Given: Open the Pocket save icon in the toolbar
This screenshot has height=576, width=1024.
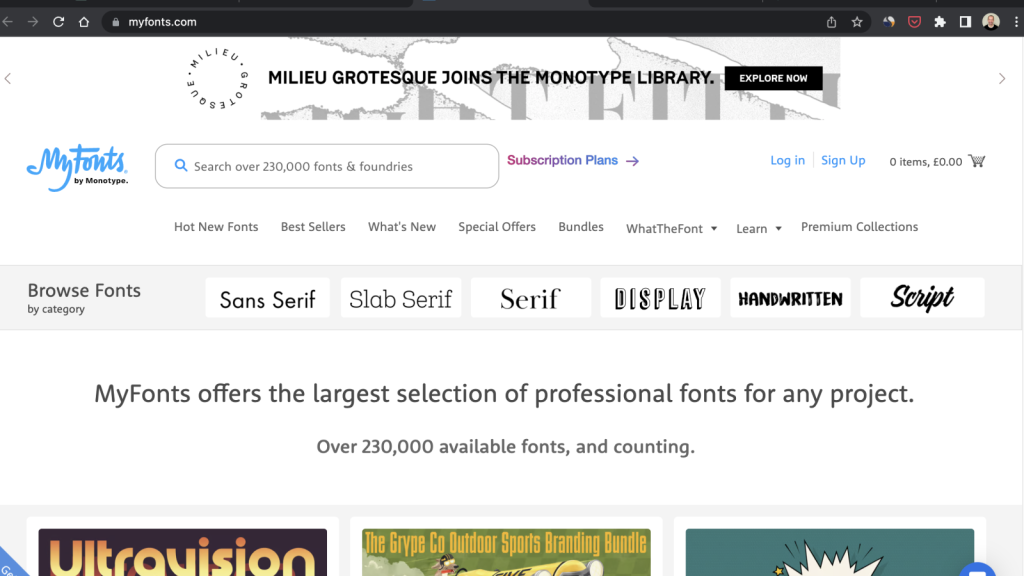Looking at the screenshot, I should coord(913,21).
